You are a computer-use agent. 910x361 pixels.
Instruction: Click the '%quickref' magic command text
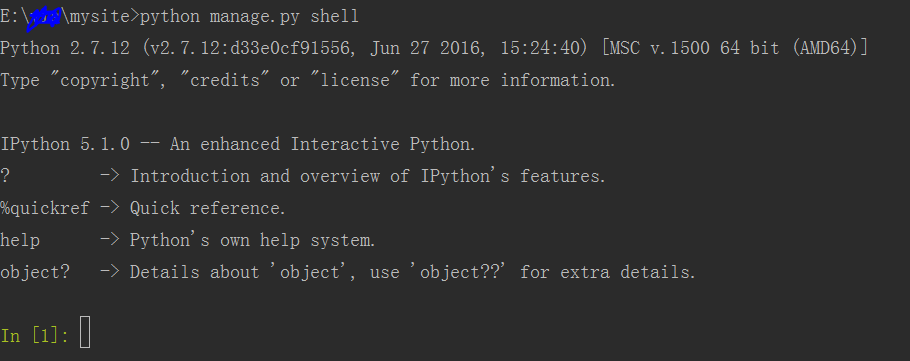click(x=45, y=208)
